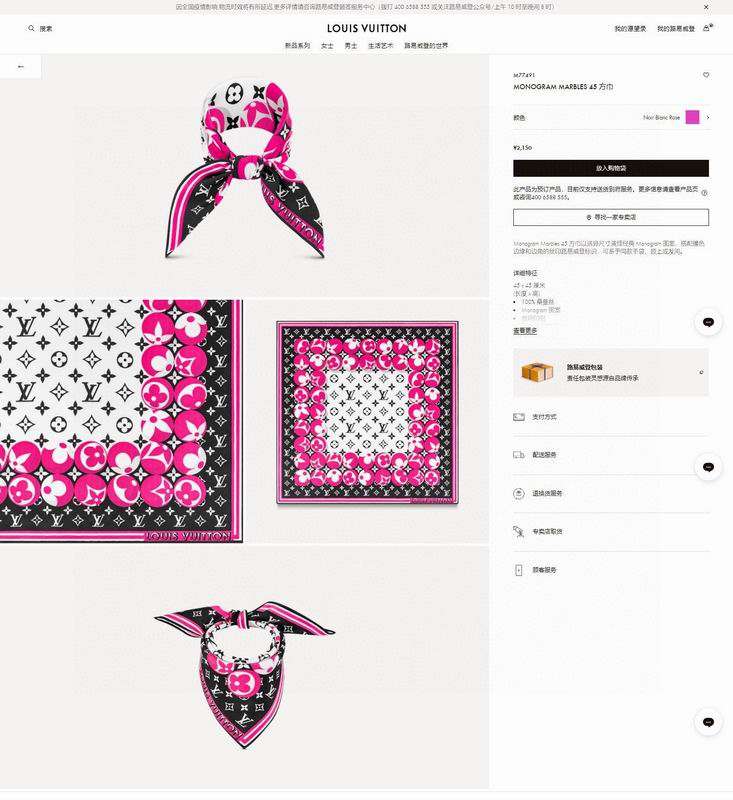
Task: Expand the 路易威登包装 packaging card arrow
Action: (x=701, y=372)
